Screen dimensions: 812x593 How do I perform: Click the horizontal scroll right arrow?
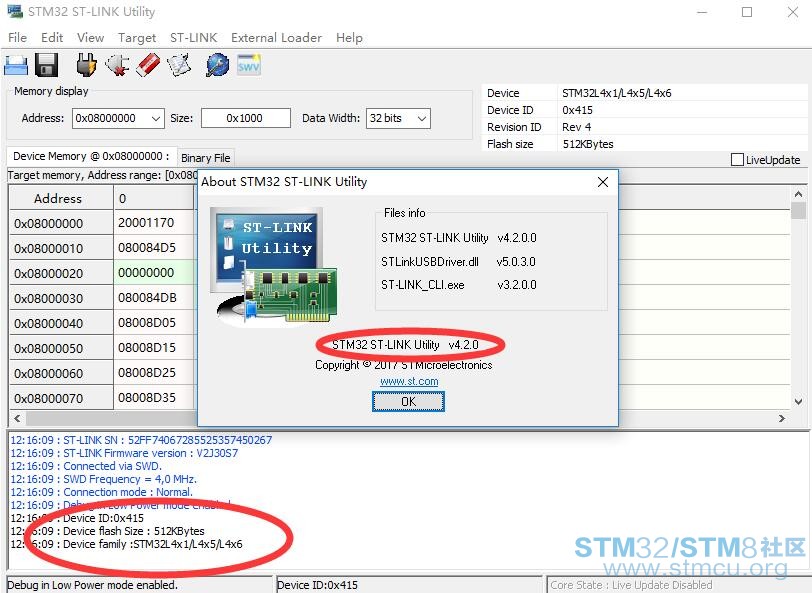[781, 418]
